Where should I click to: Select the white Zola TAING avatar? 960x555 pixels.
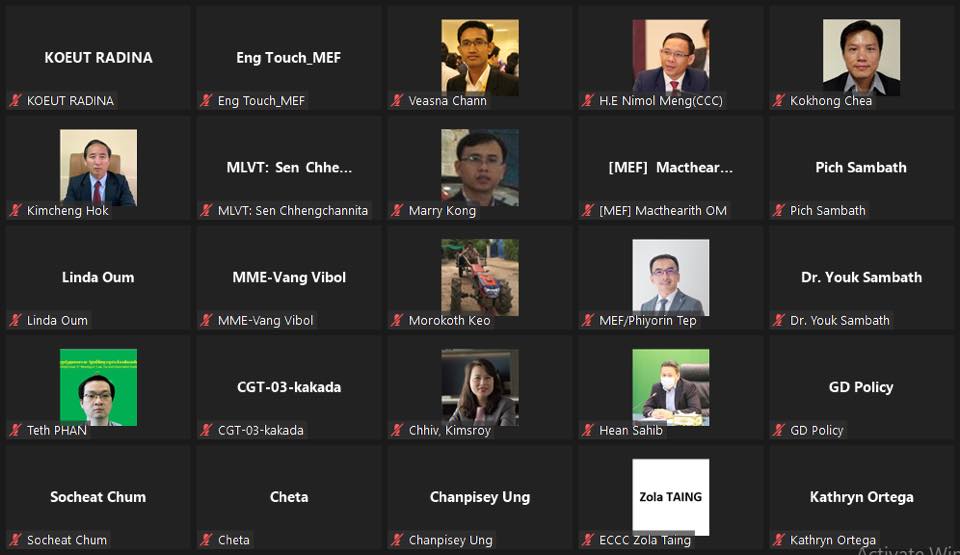coord(670,497)
